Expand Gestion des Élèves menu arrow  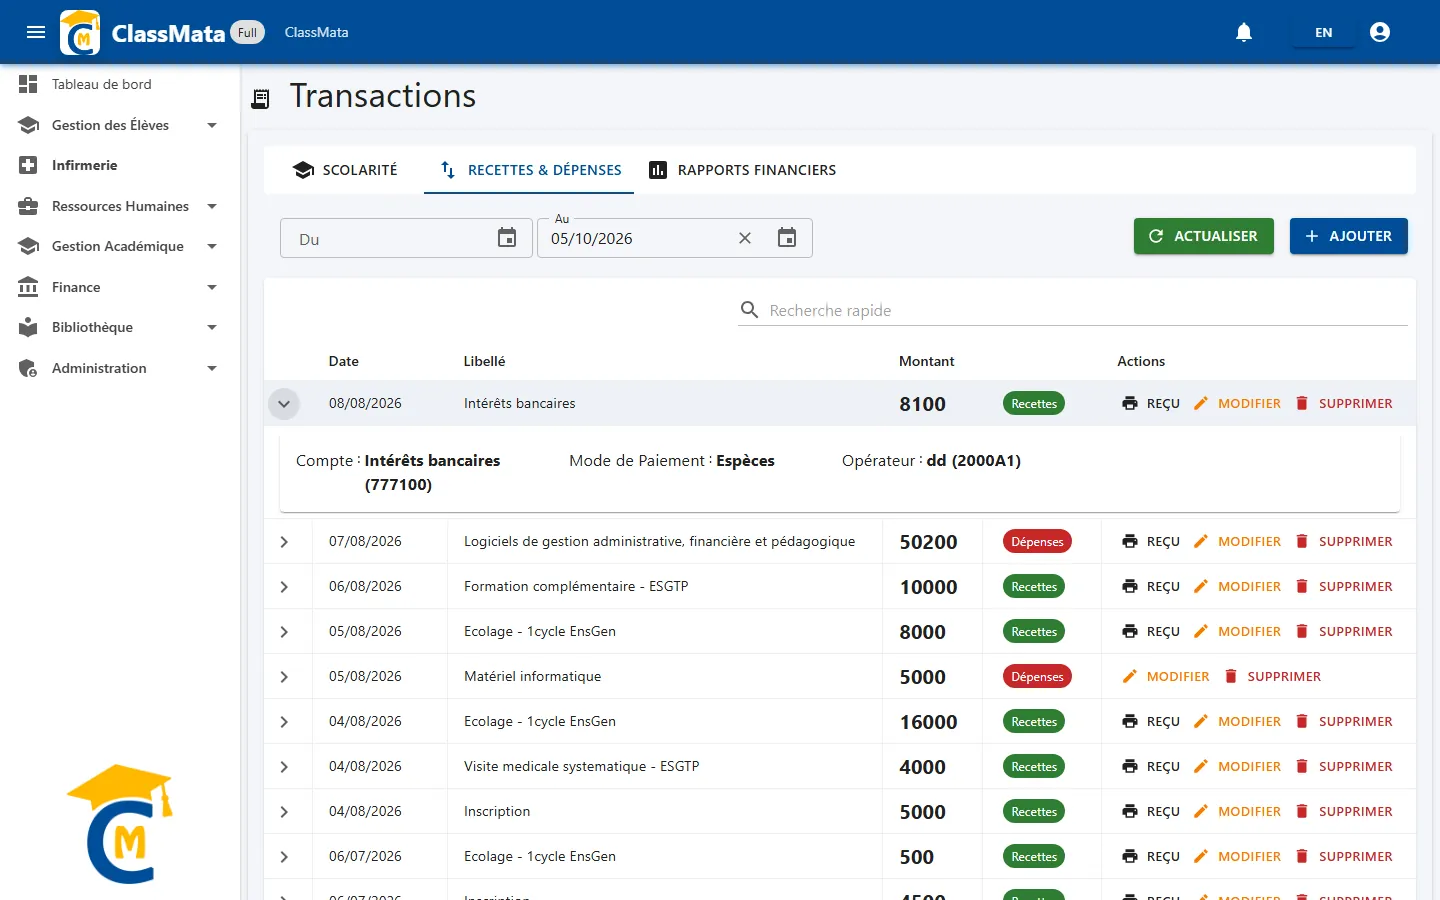pyautogui.click(x=212, y=125)
